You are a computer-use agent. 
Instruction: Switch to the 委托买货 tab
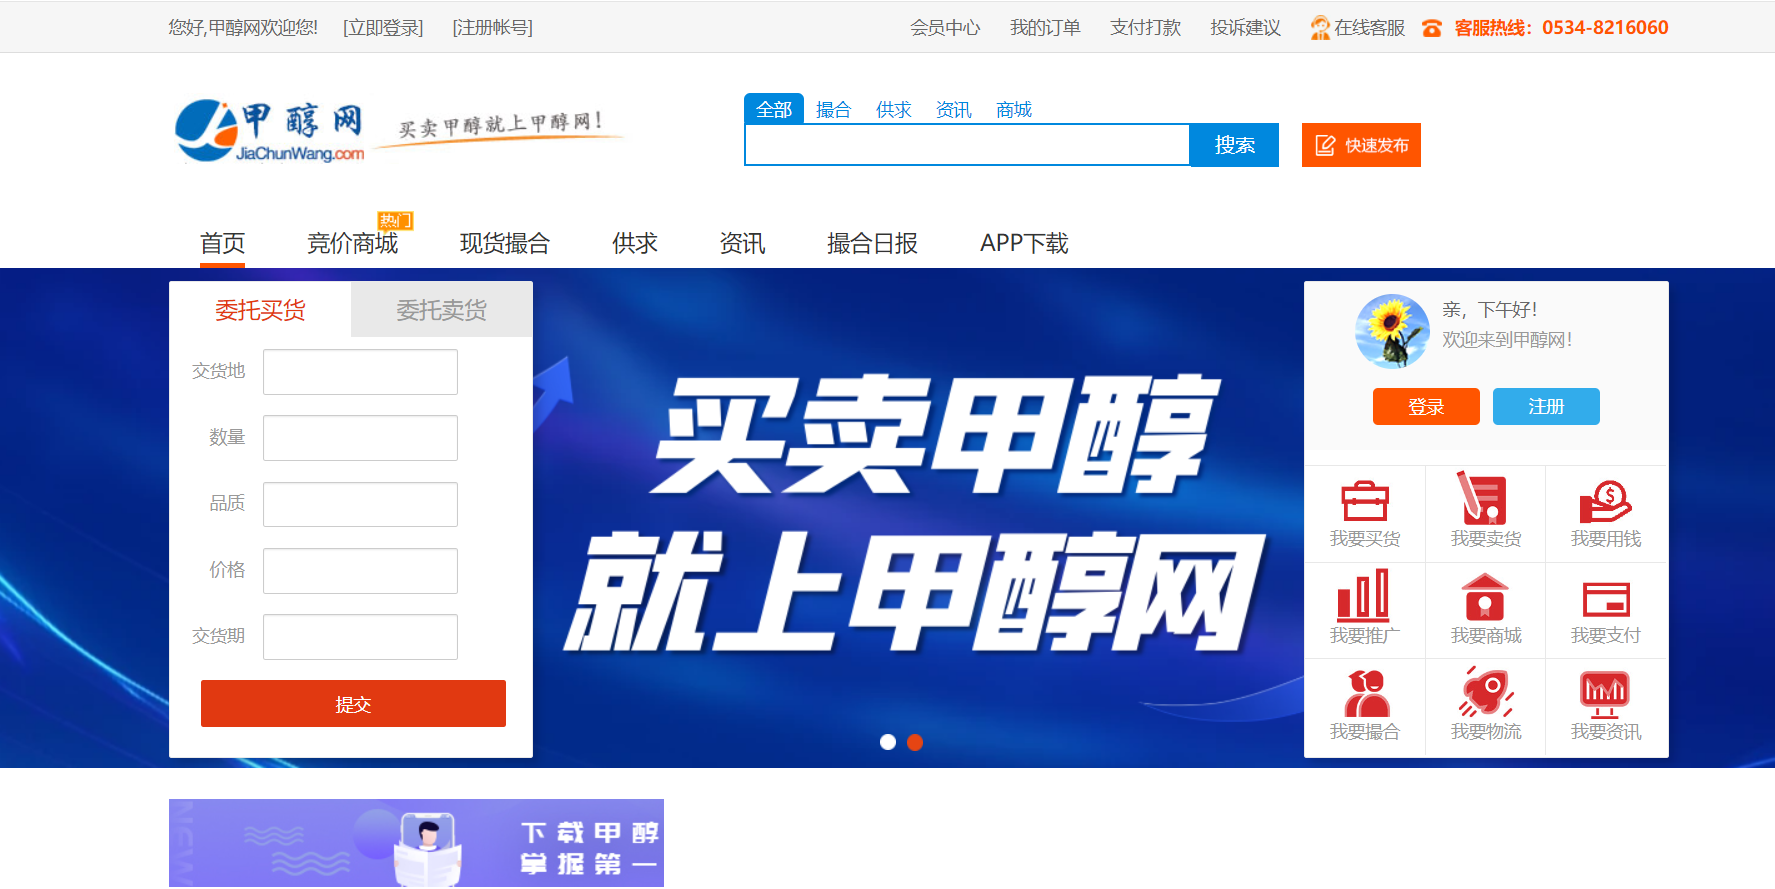pyautogui.click(x=260, y=310)
